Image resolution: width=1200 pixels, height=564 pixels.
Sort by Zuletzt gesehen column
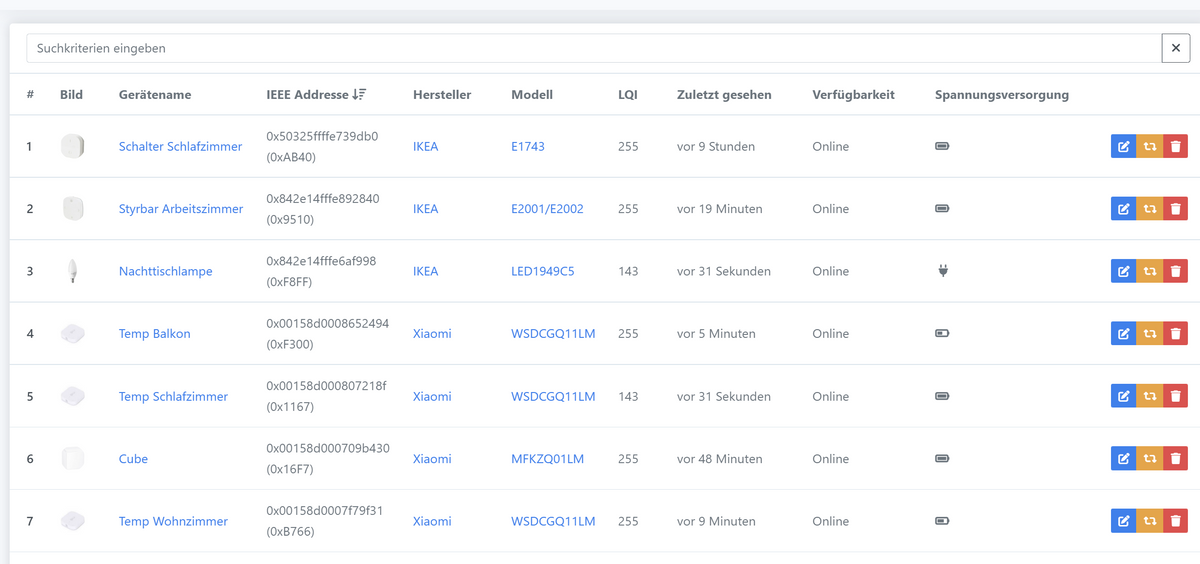click(x=724, y=95)
